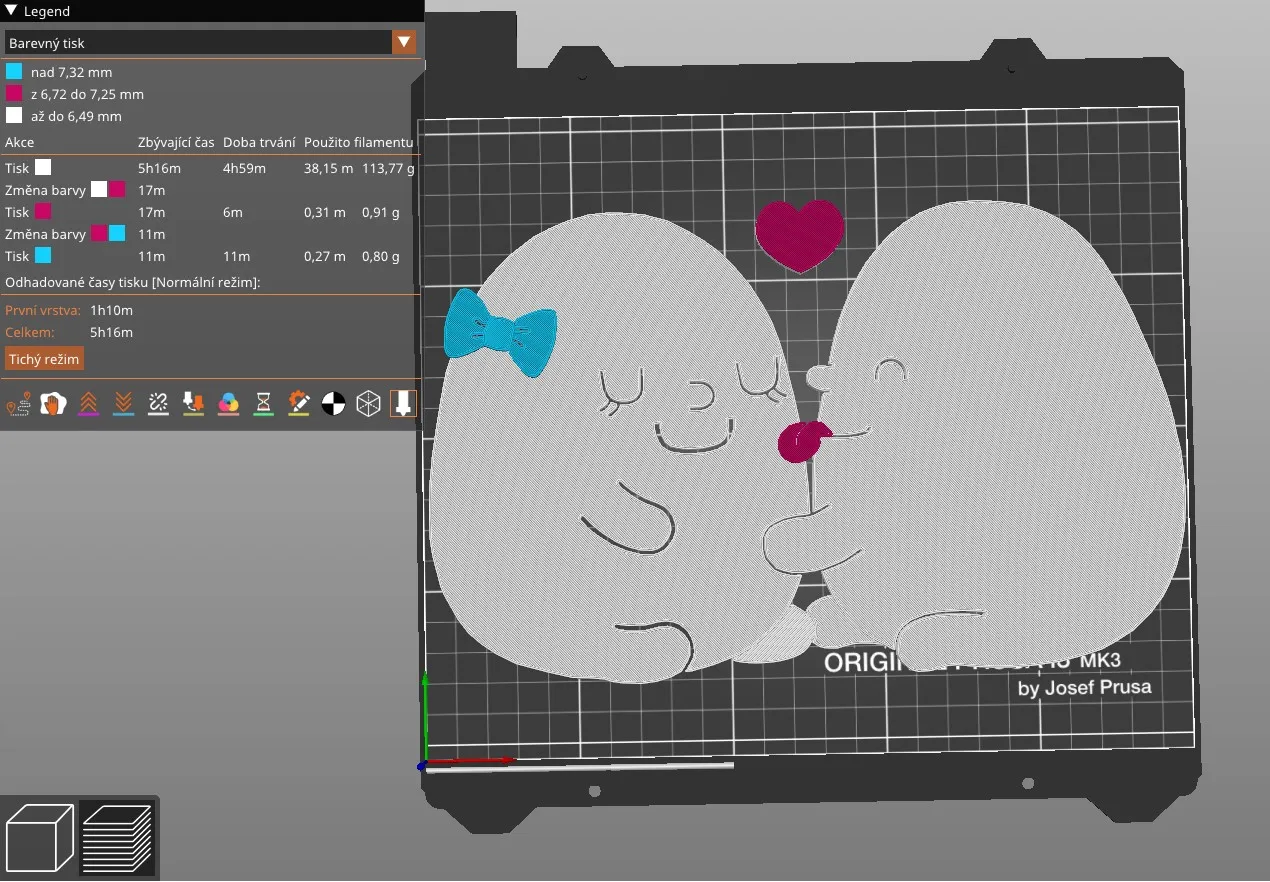The width and height of the screenshot is (1270, 882).
Task: Show retractions using the purple chevron icon
Action: pyautogui.click(x=89, y=403)
